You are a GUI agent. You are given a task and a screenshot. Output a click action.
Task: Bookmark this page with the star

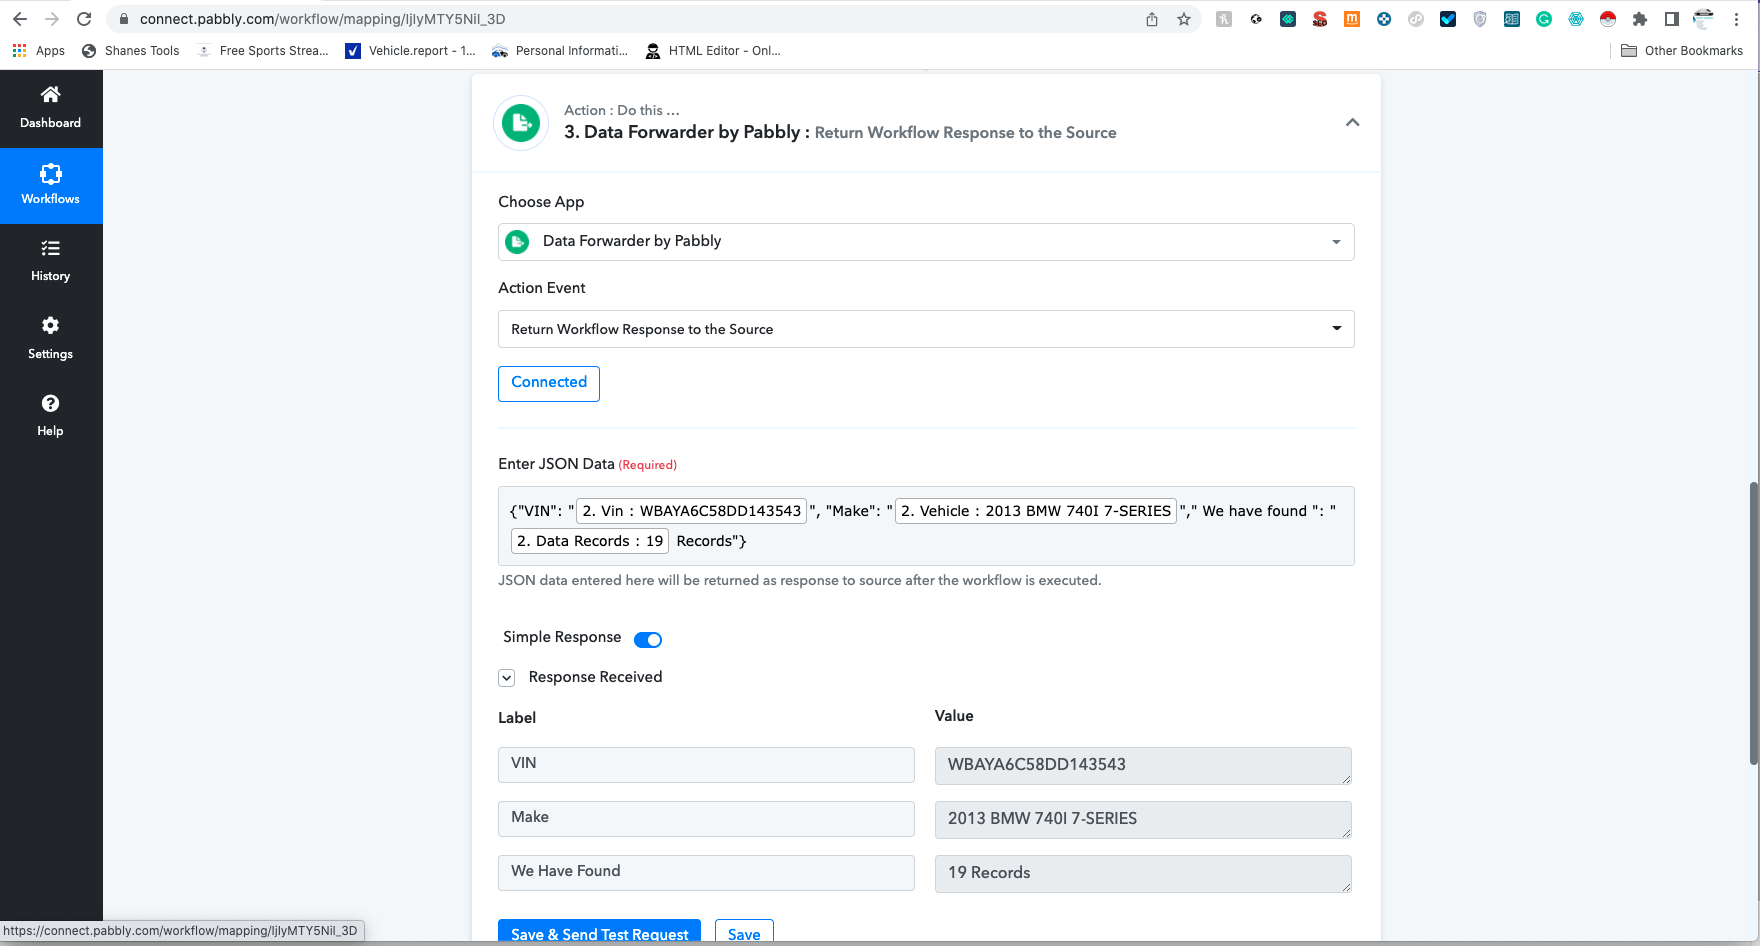(x=1184, y=19)
